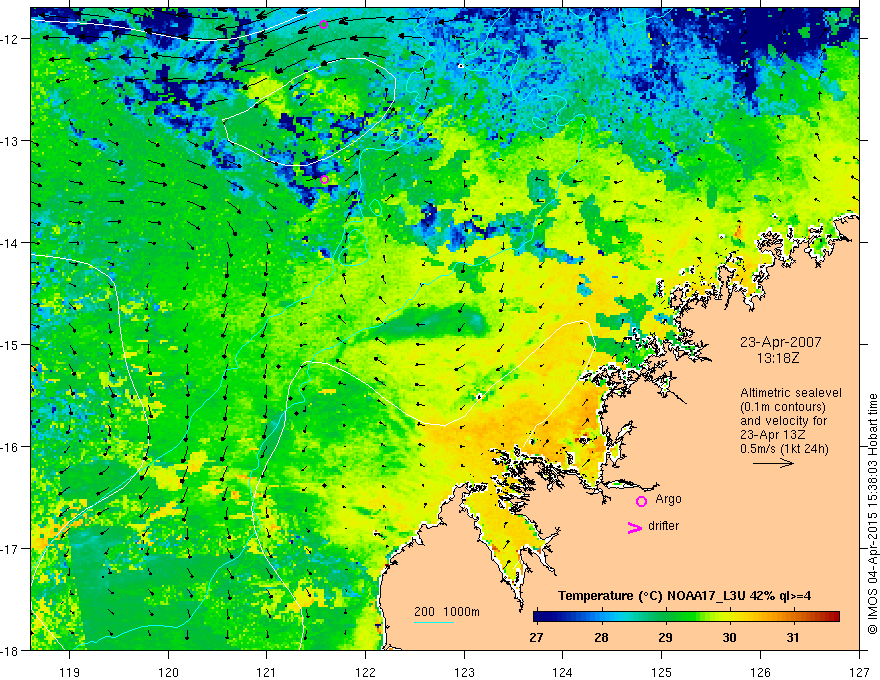
Task: Click the magenta Argo circle in the legend
Action: click(x=641, y=501)
